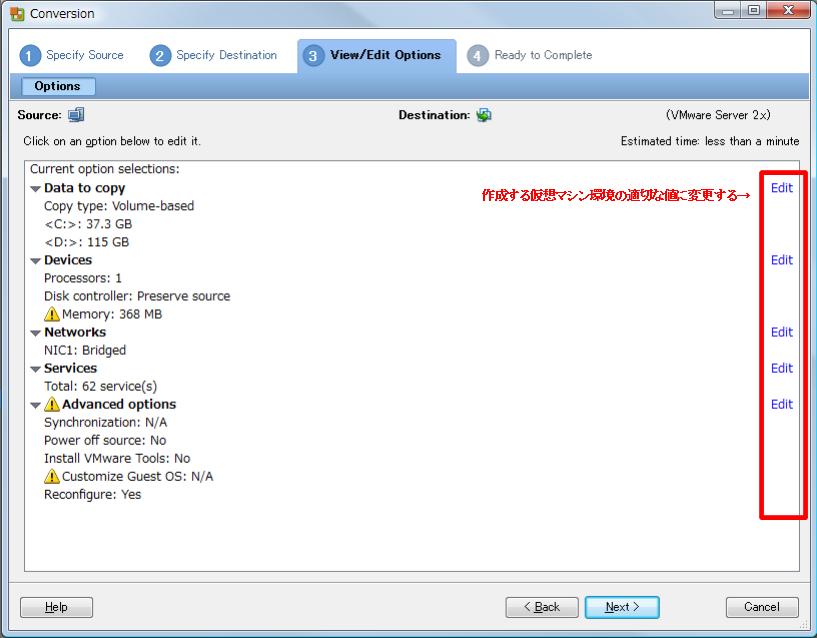Collapse the Advanced options section
This screenshot has height=638, width=817.
[x=35, y=405]
